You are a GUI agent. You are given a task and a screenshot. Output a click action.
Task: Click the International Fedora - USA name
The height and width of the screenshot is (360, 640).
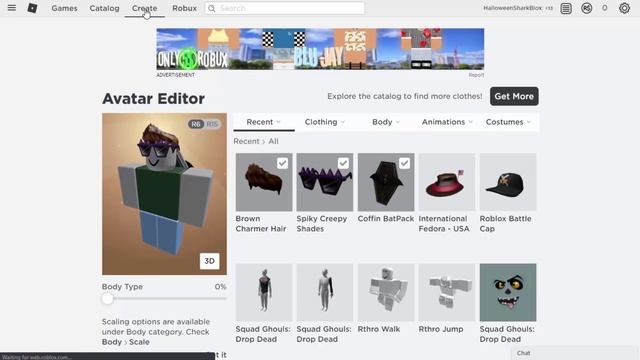coord(444,224)
